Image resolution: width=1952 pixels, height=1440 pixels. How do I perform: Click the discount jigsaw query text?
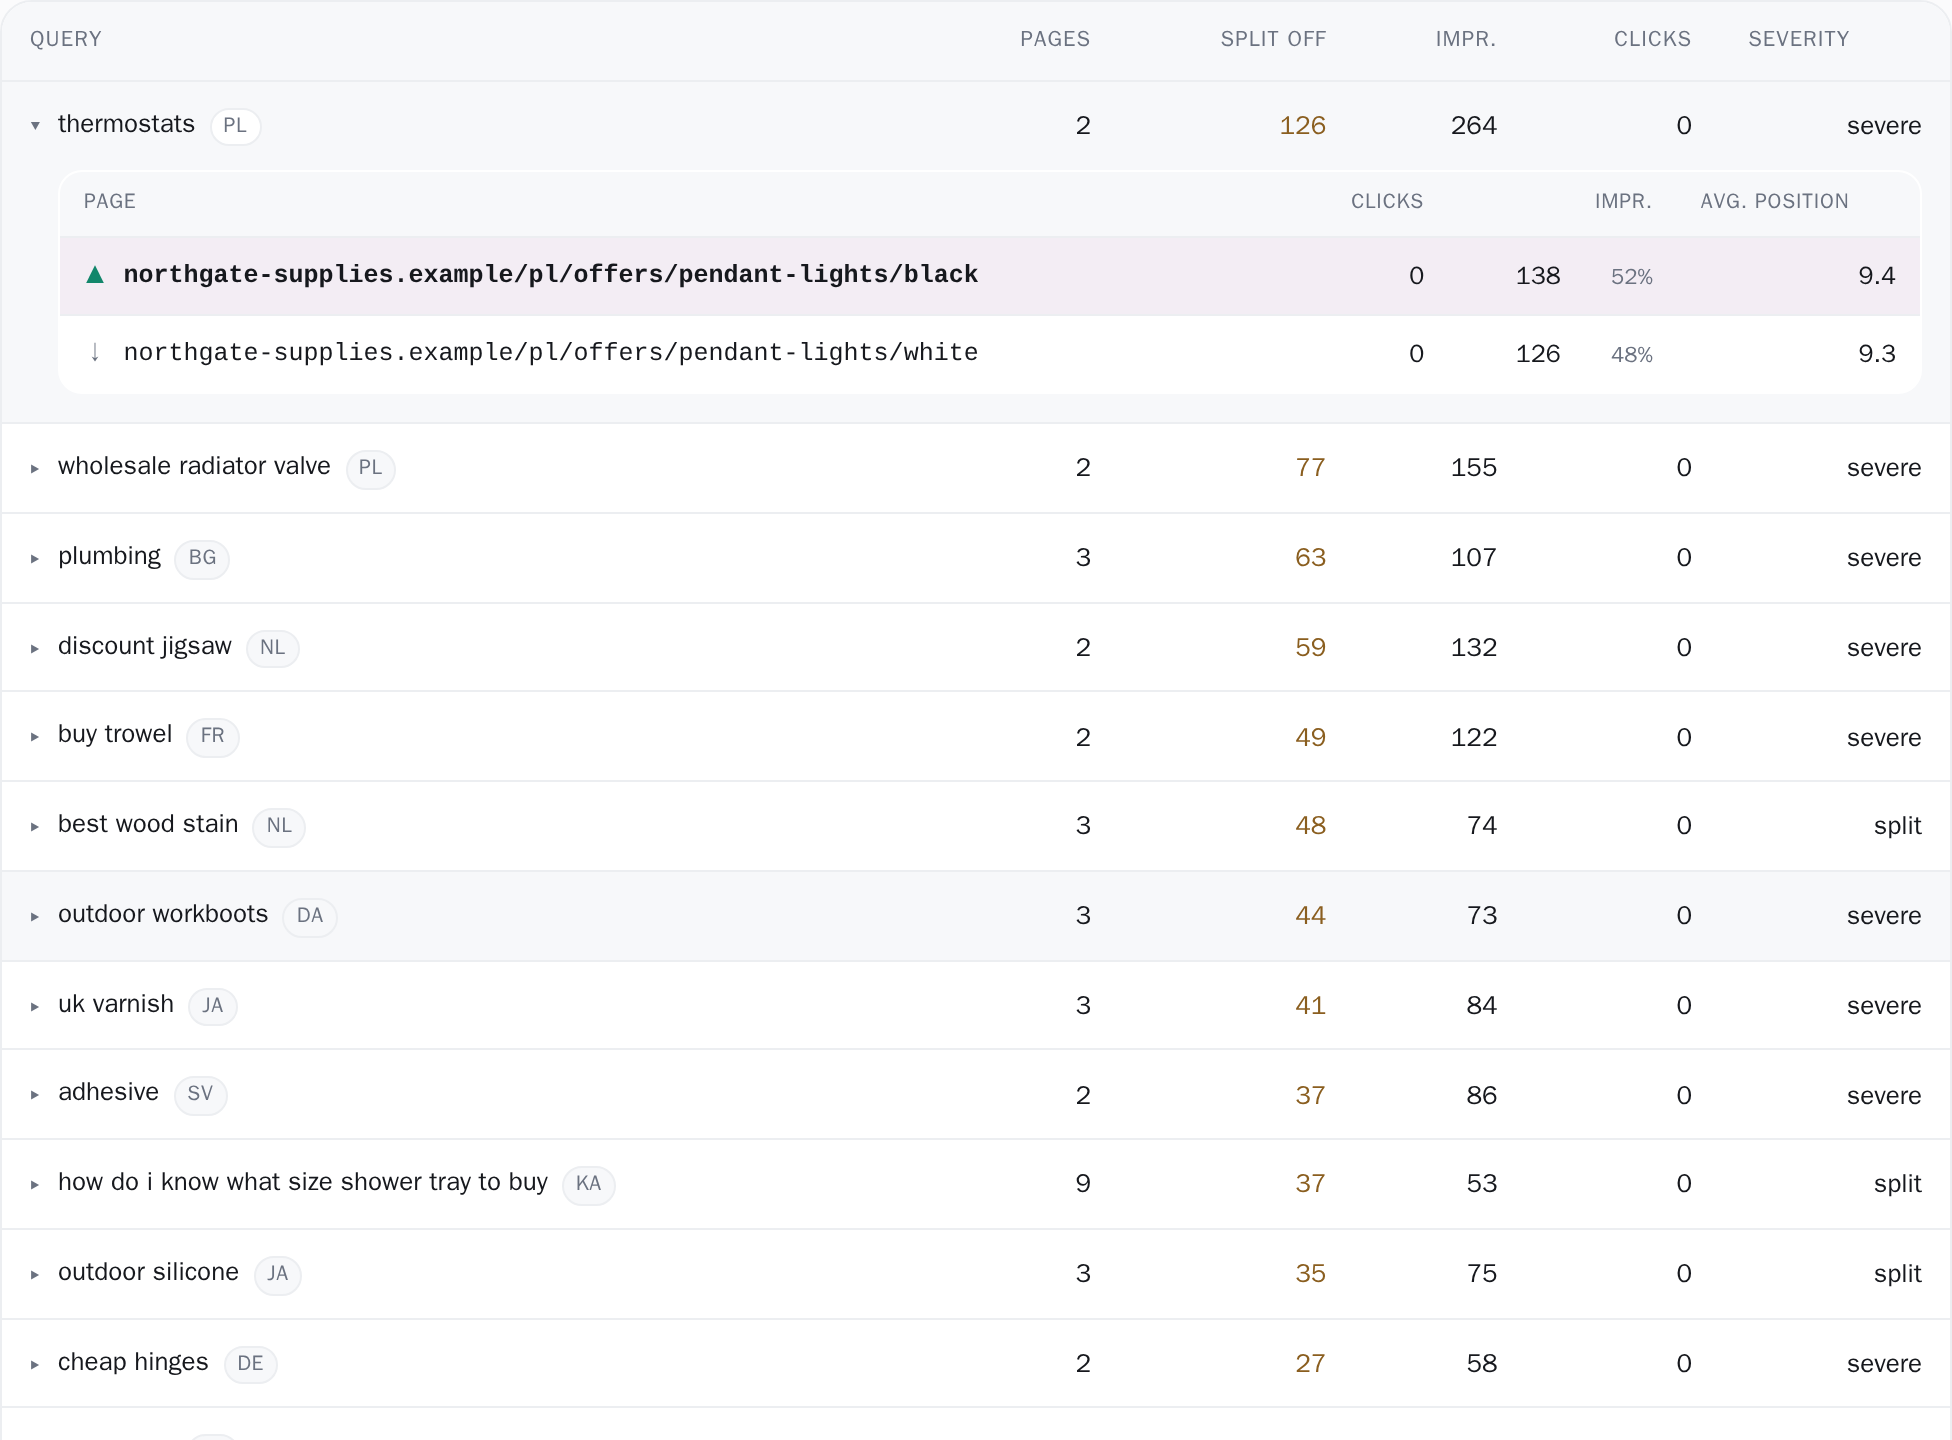(145, 646)
